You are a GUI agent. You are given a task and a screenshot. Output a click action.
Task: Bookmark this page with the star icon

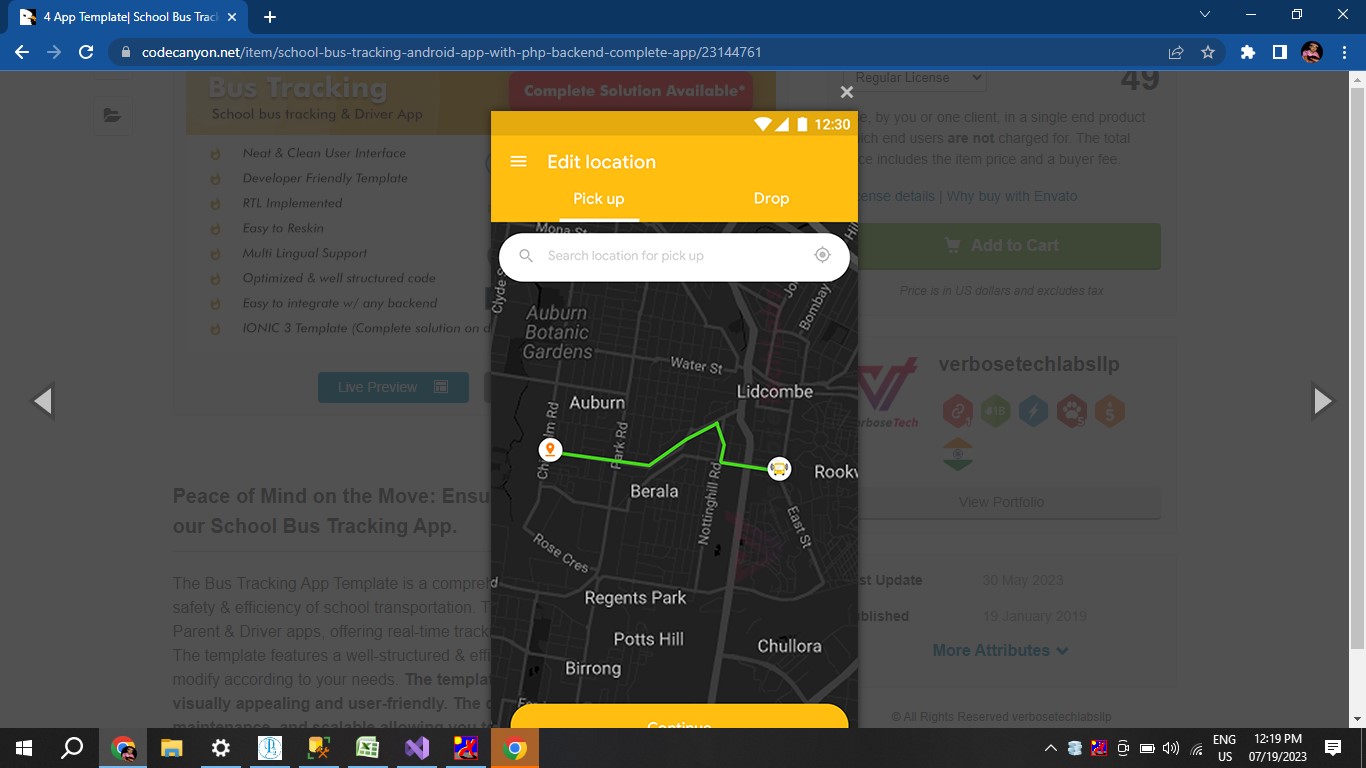point(1208,52)
